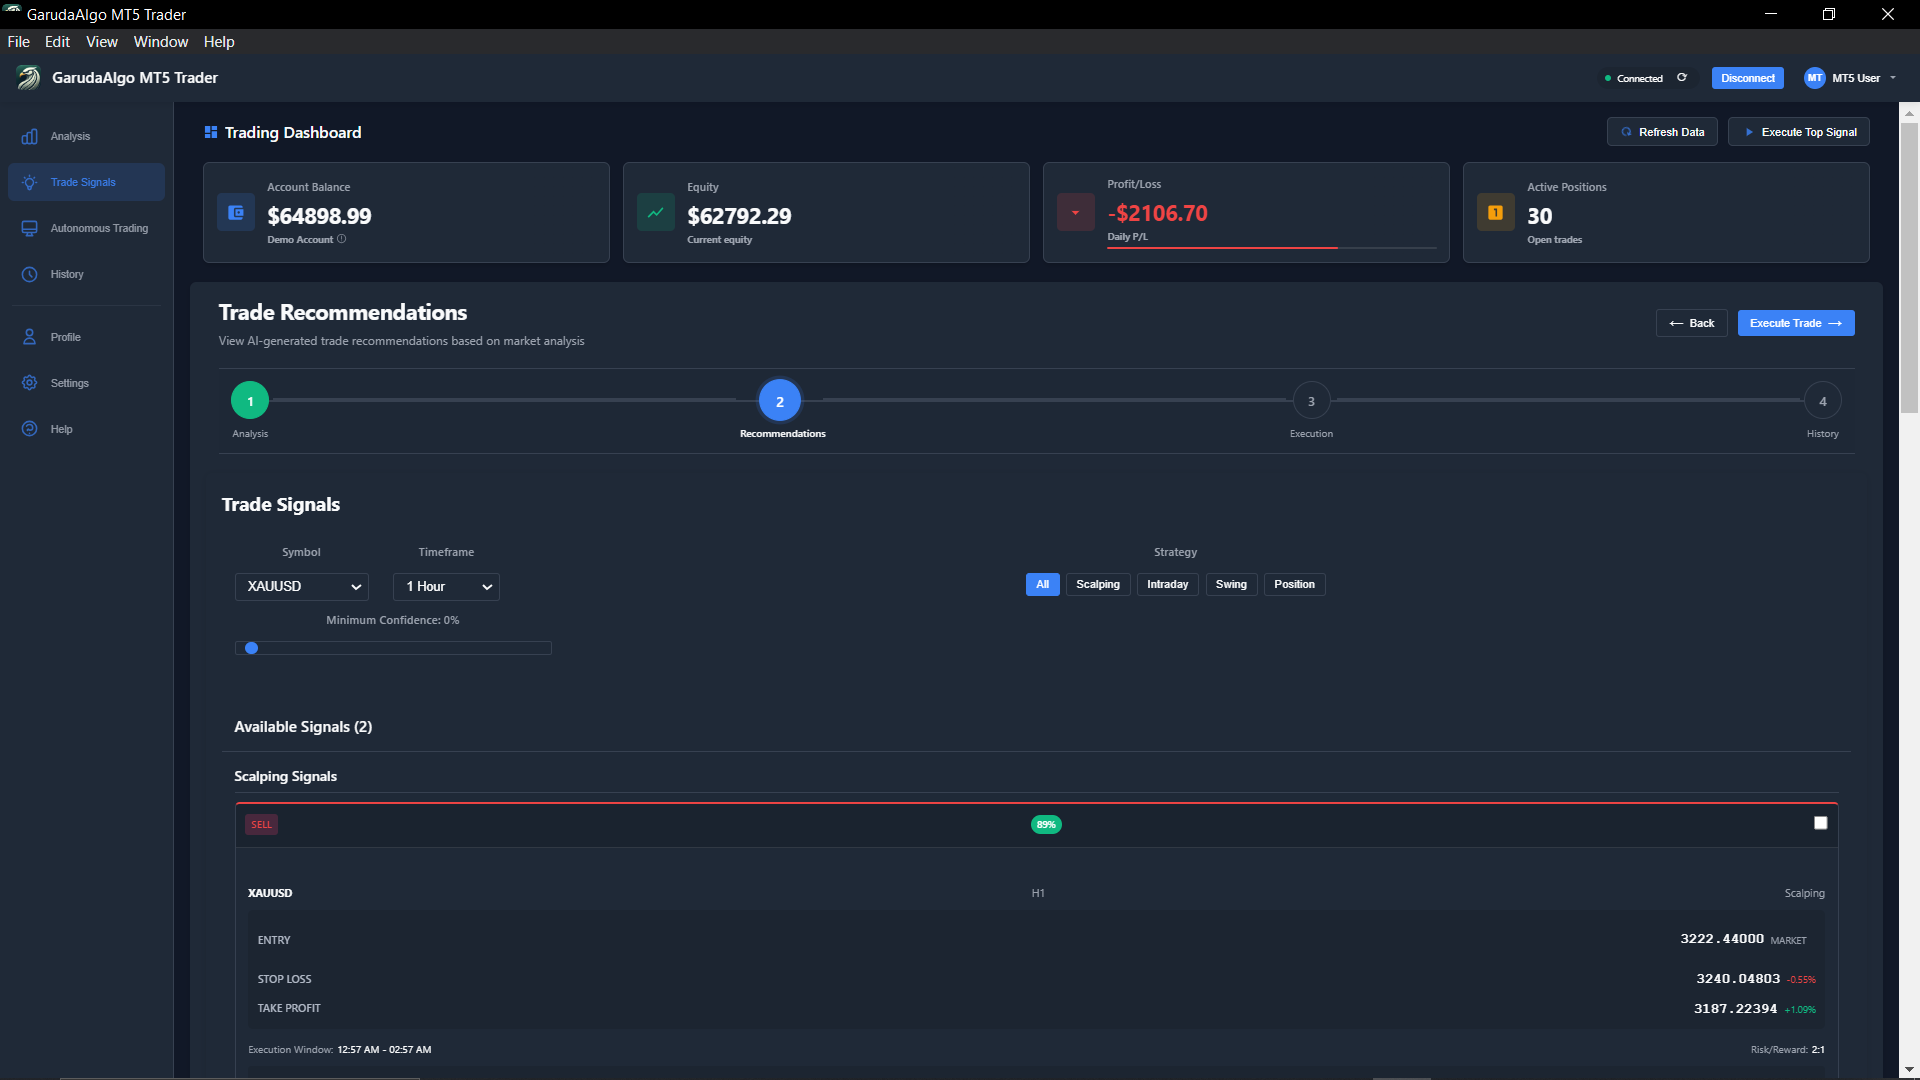
Task: Open the Profile section icon
Action: (x=29, y=337)
